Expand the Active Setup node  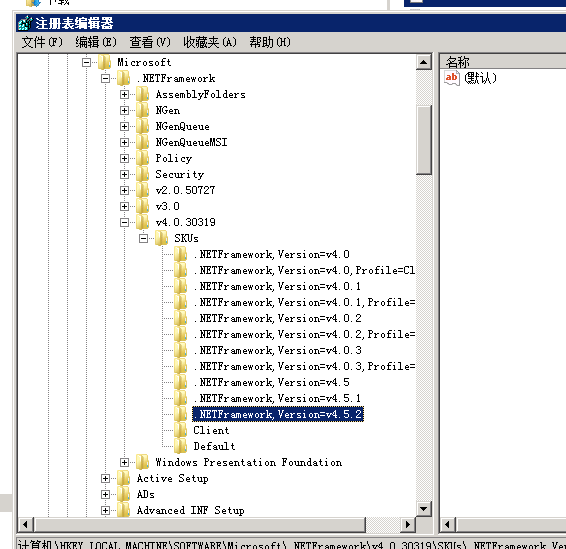click(x=105, y=478)
